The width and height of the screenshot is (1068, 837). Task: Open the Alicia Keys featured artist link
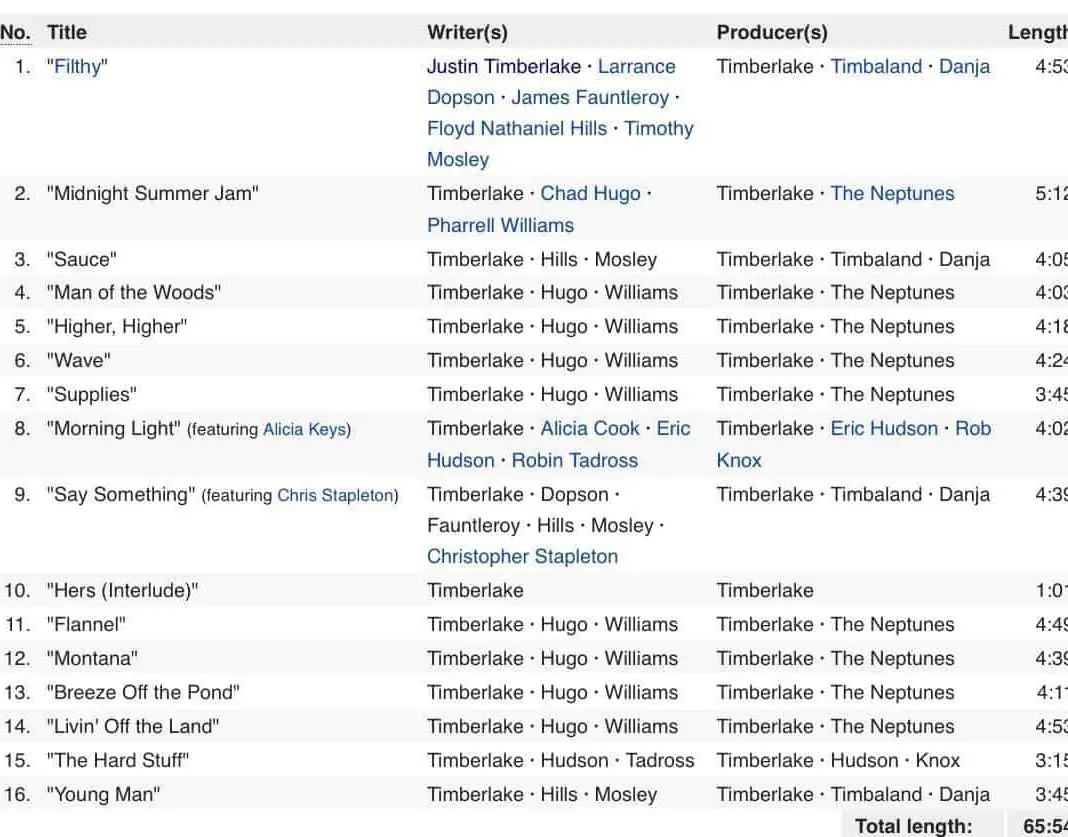[305, 430]
